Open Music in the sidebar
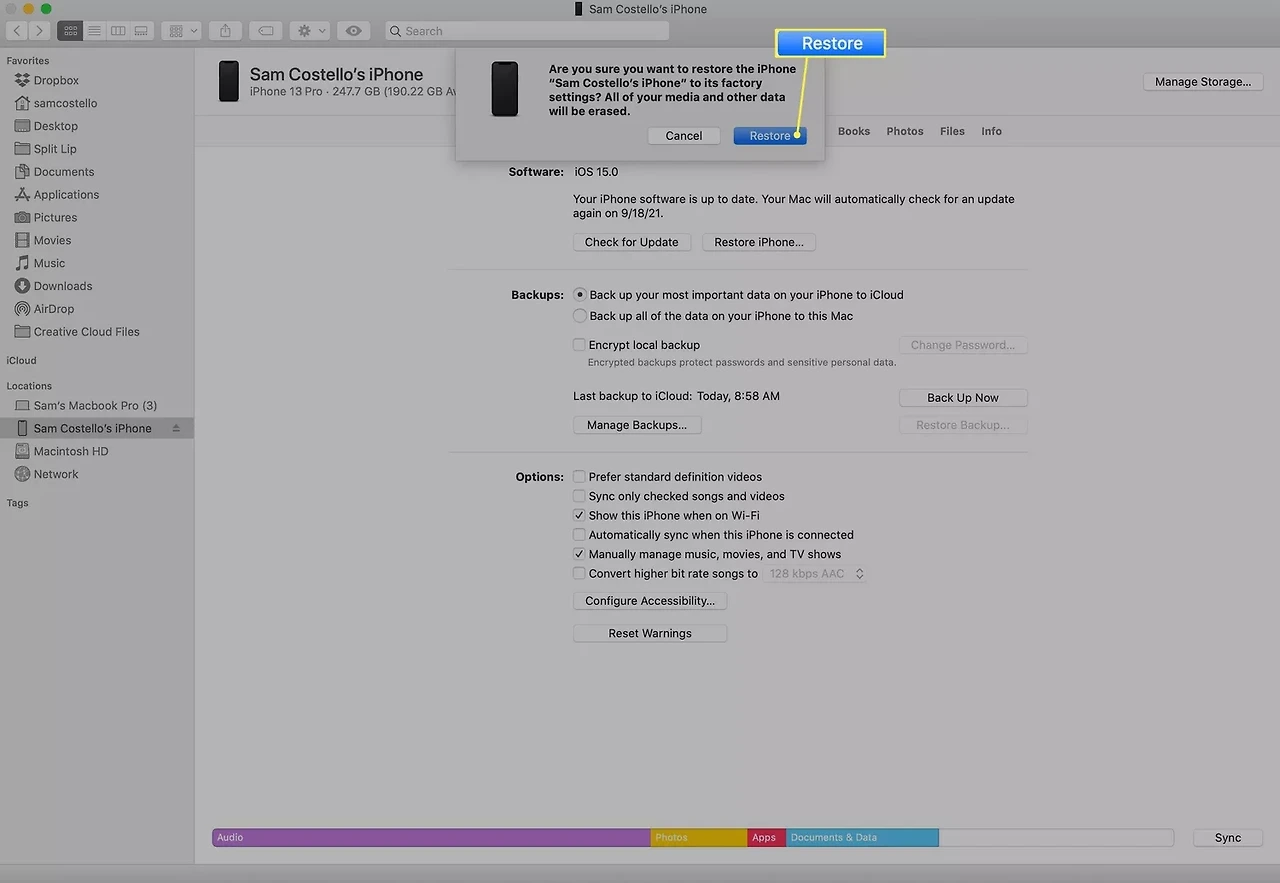This screenshot has width=1280, height=883. (49, 263)
